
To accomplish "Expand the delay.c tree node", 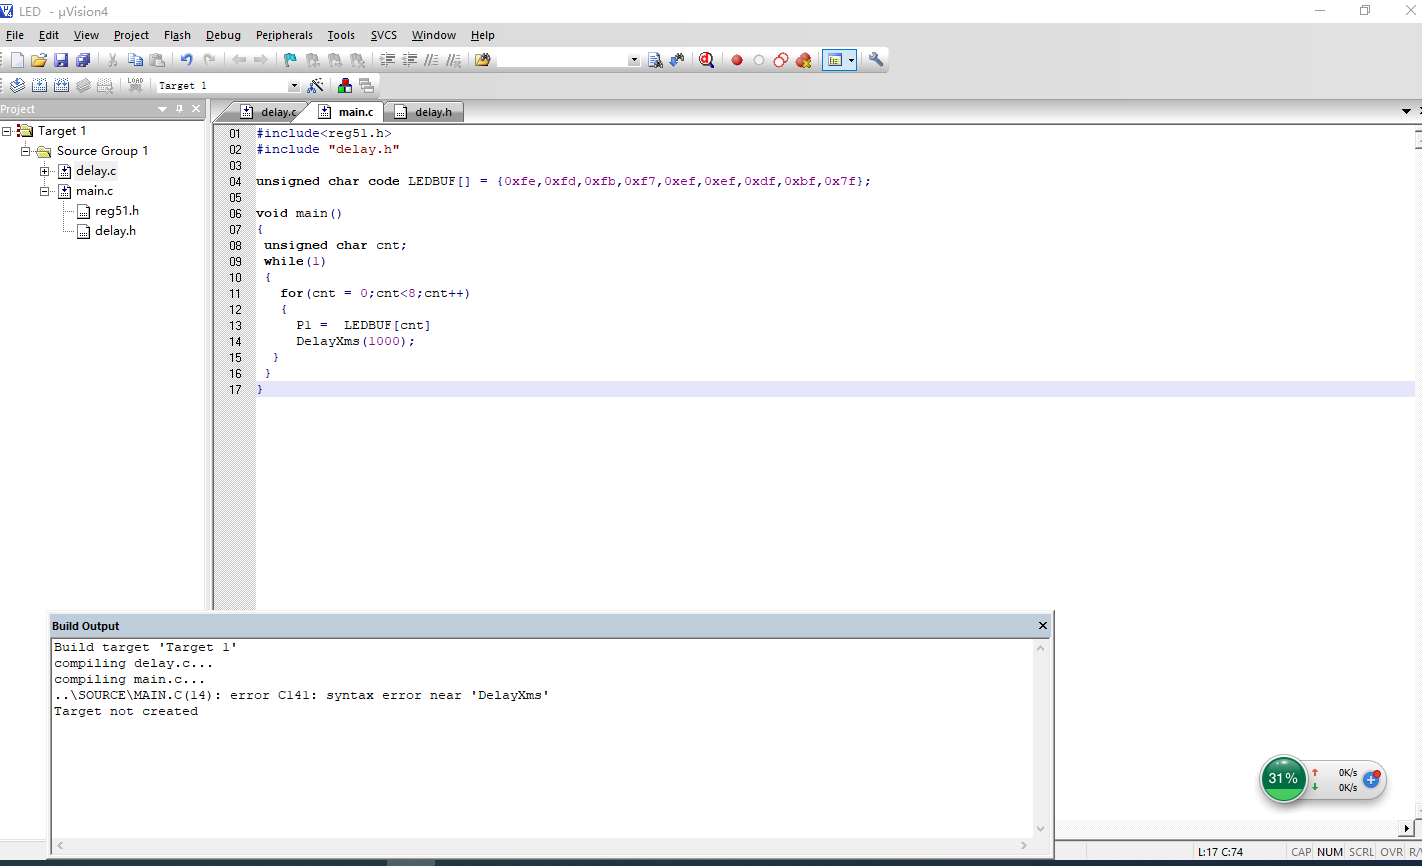I will 45,171.
